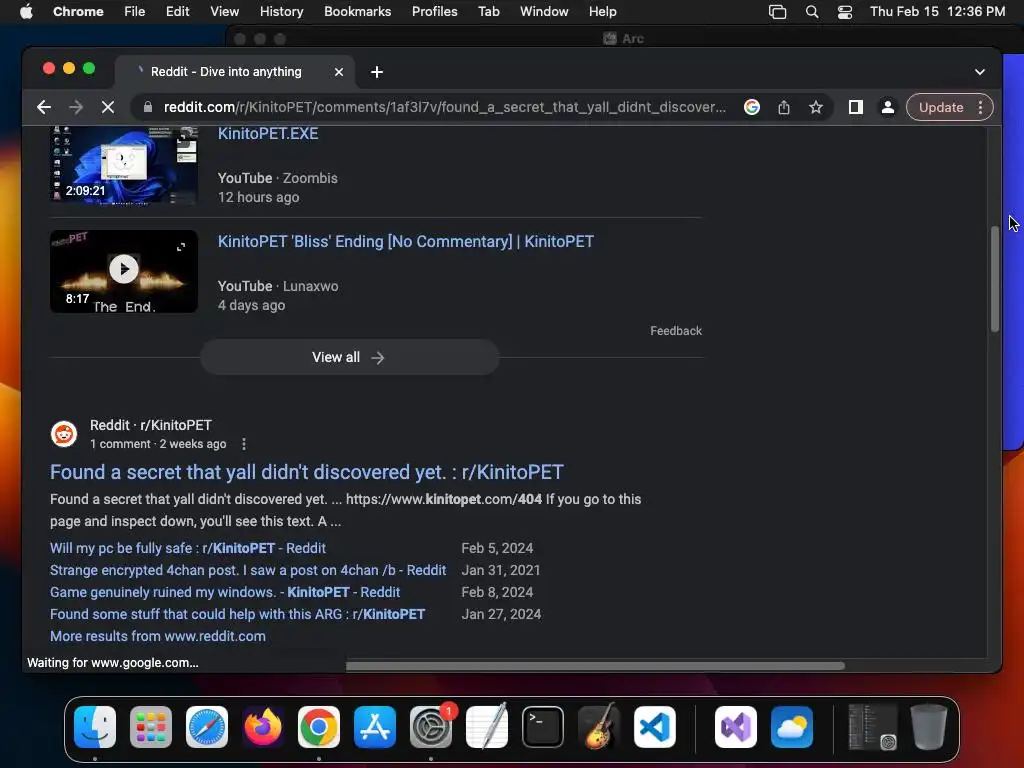This screenshot has width=1024, height=768.
Task: Bookmark this page with star icon
Action: (x=816, y=107)
